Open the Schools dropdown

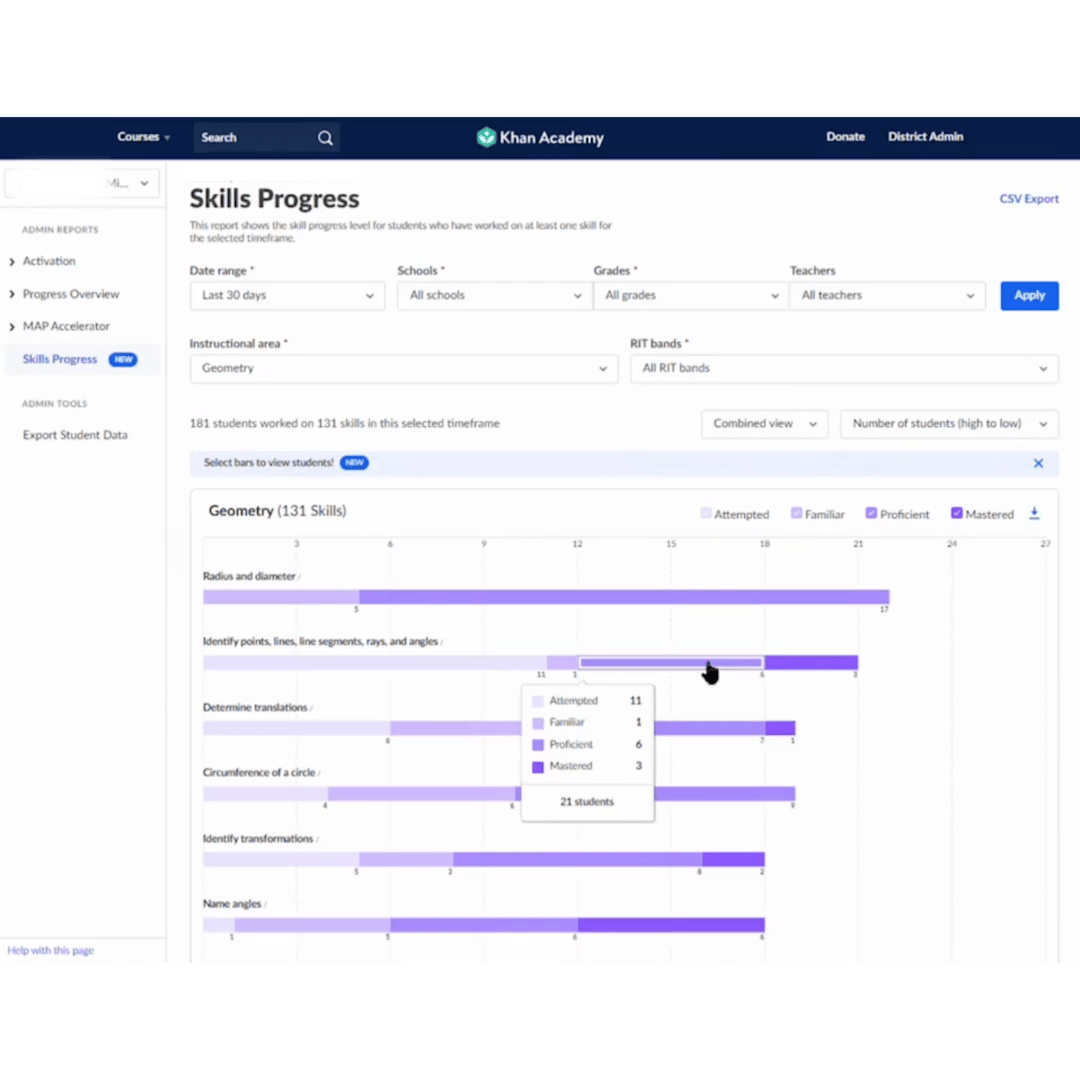(495, 295)
